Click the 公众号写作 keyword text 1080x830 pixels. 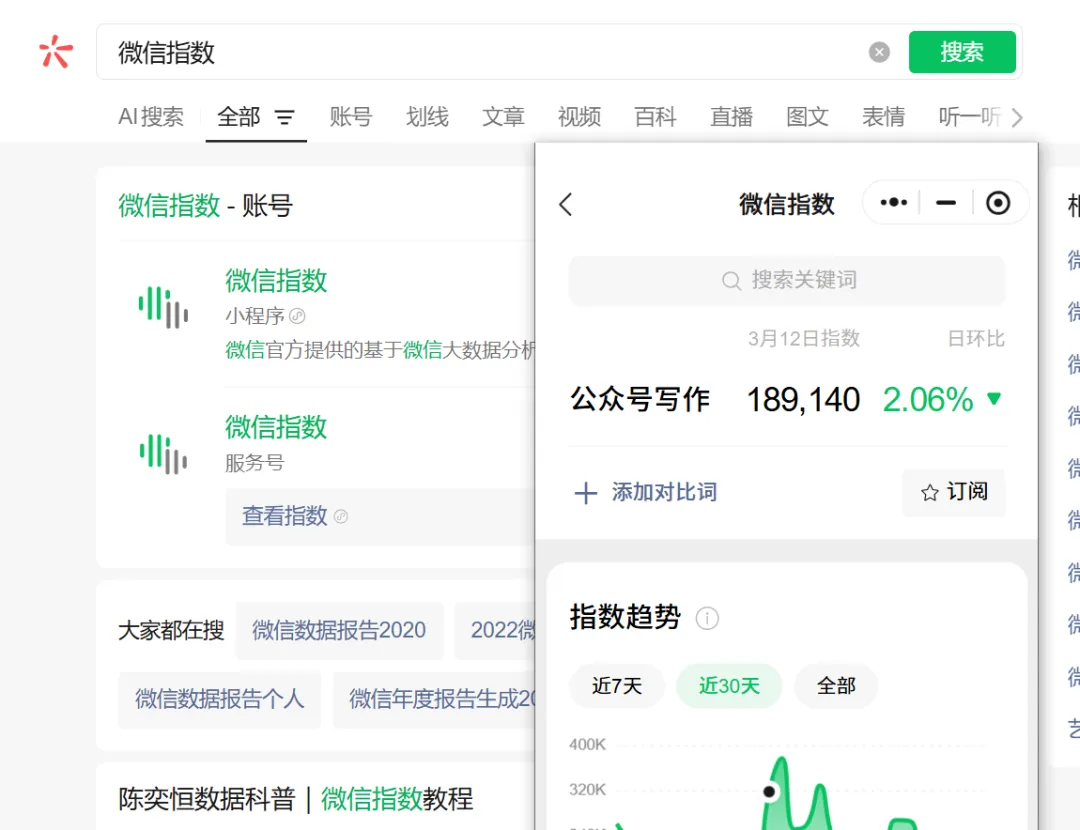(640, 400)
